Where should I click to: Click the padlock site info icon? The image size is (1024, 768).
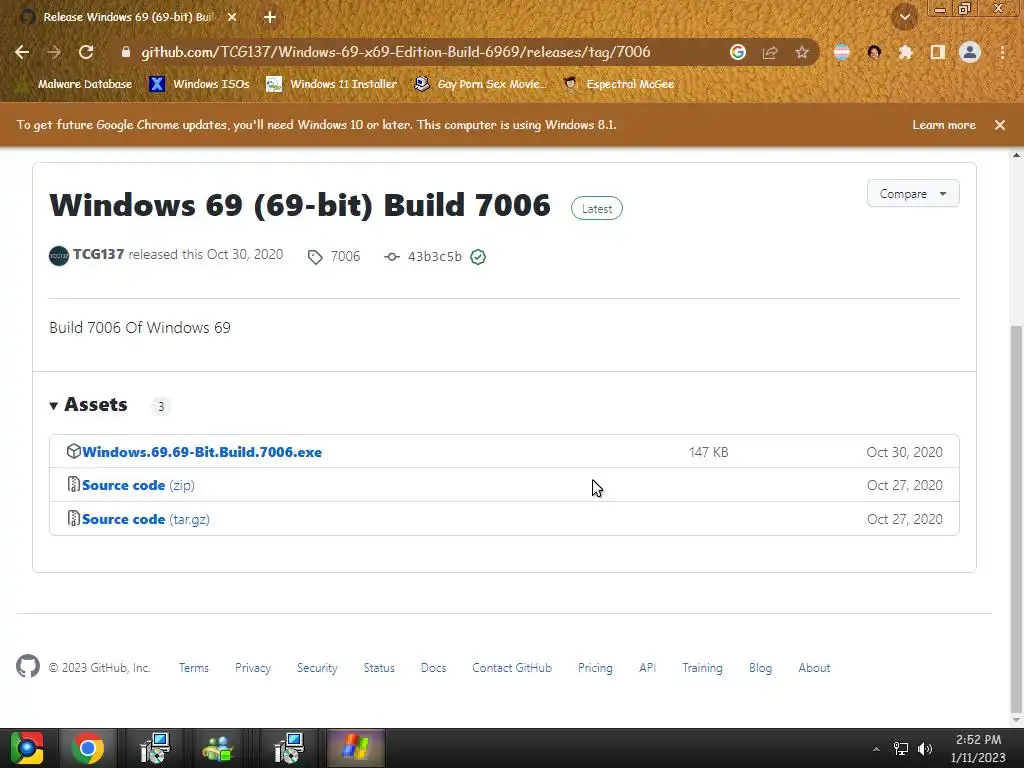pyautogui.click(x=125, y=52)
